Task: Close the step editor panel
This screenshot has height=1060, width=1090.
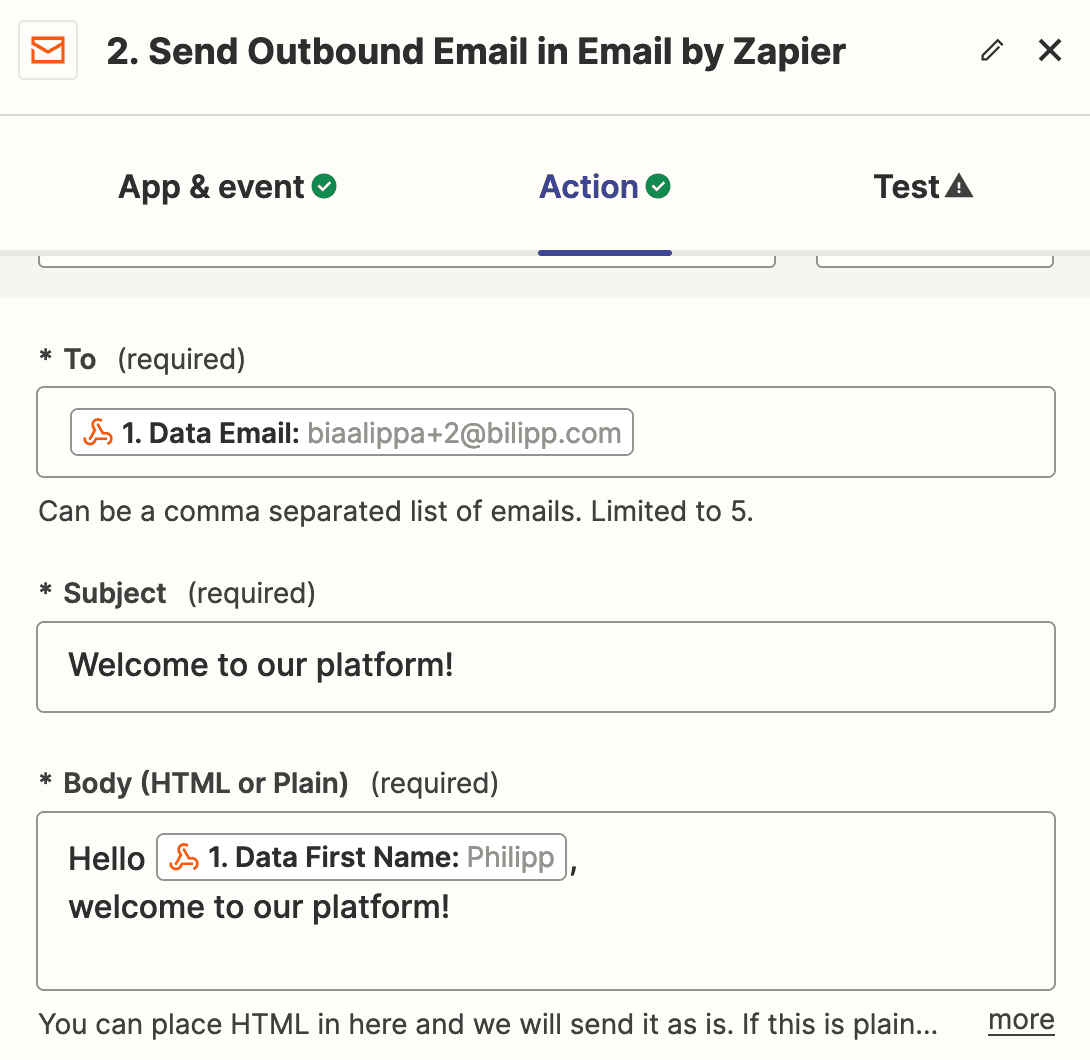Action: tap(1049, 51)
